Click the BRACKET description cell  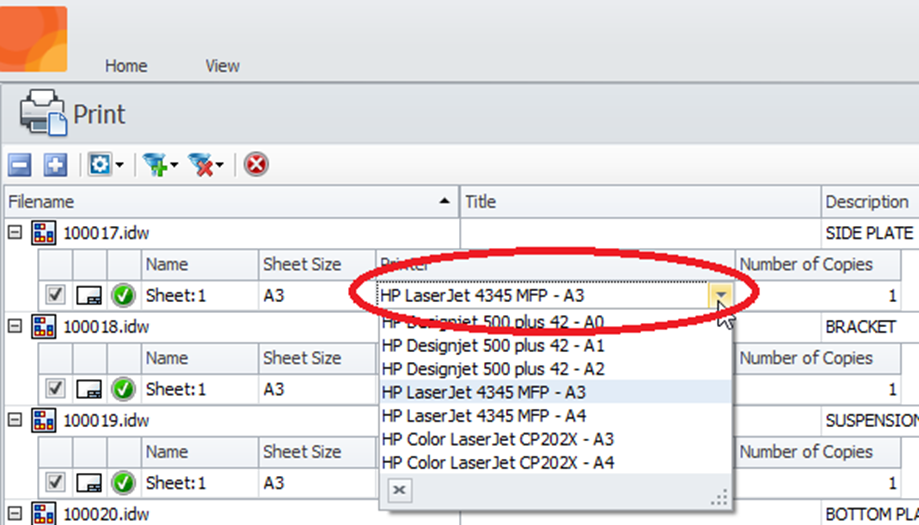coord(870,327)
